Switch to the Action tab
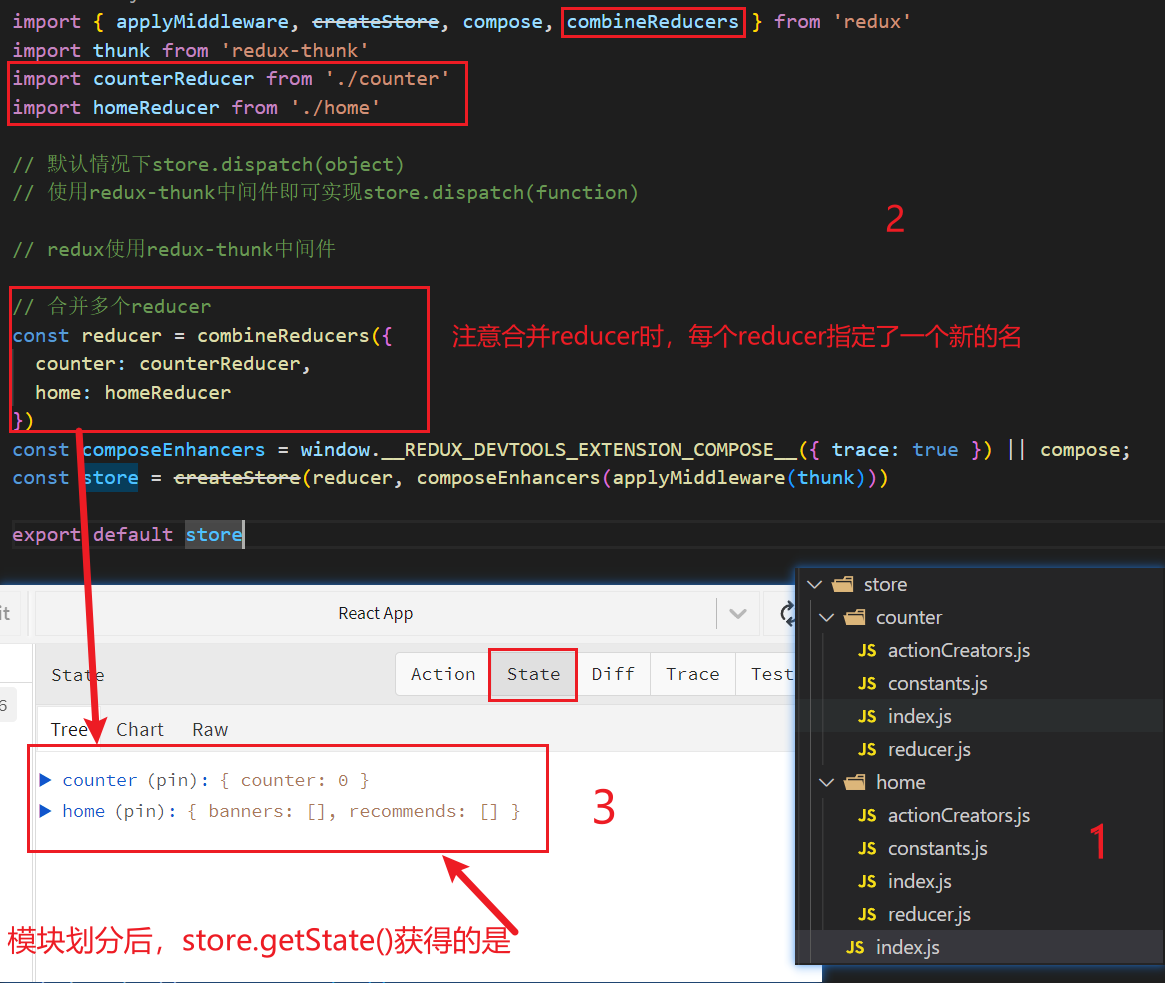Image resolution: width=1165 pixels, height=983 pixels. pos(443,674)
